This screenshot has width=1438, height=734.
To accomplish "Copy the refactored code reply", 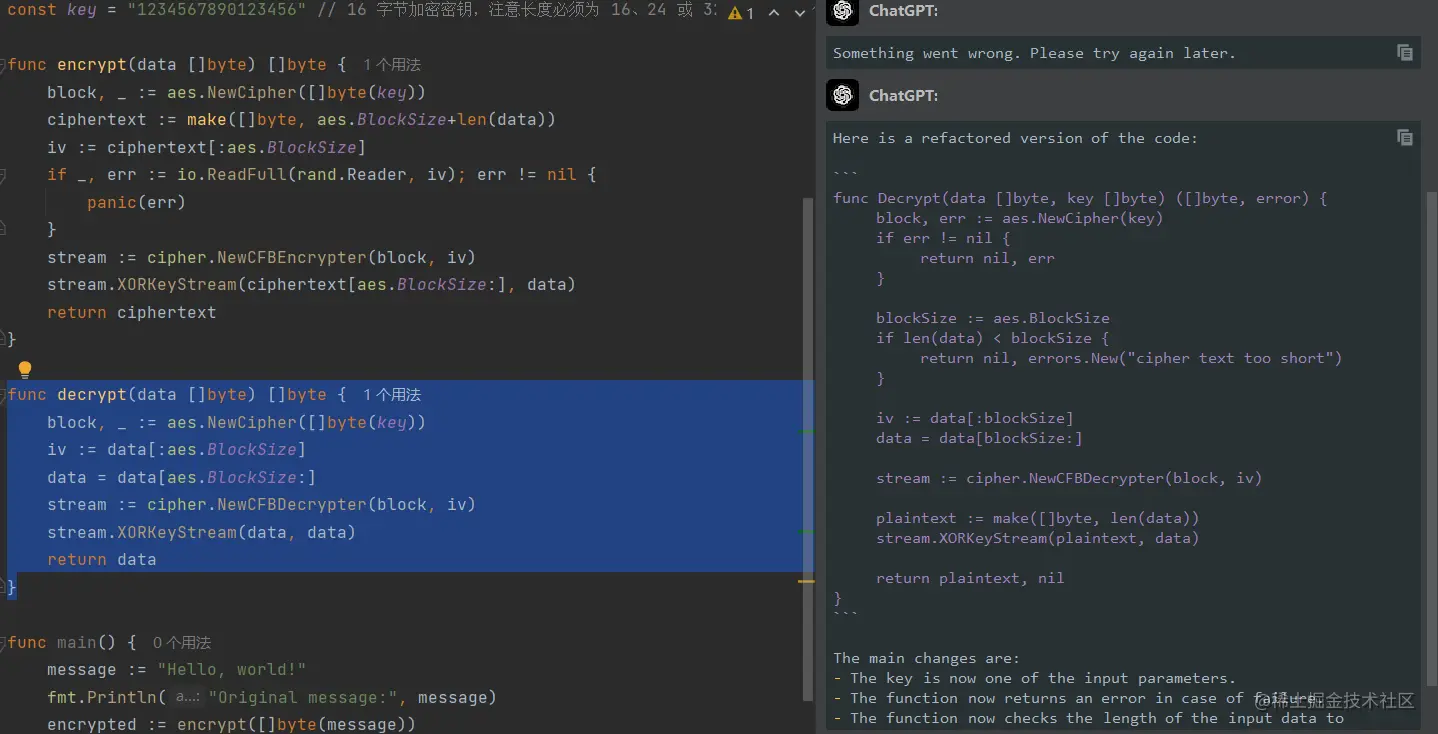I will 1404,138.
